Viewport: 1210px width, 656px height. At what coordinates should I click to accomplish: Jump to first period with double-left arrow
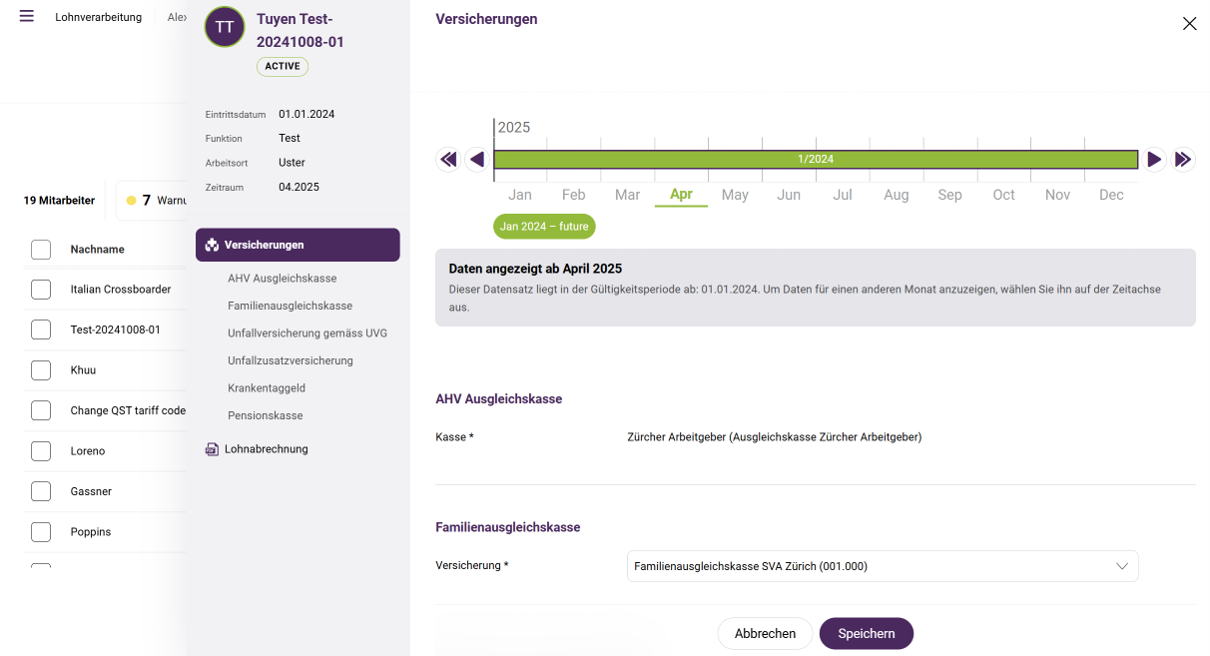tap(448, 160)
